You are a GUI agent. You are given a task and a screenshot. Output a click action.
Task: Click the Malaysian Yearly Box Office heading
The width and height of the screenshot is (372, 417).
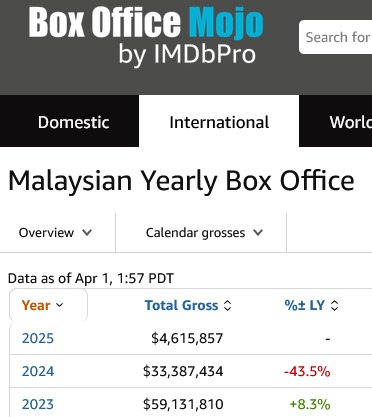point(181,181)
